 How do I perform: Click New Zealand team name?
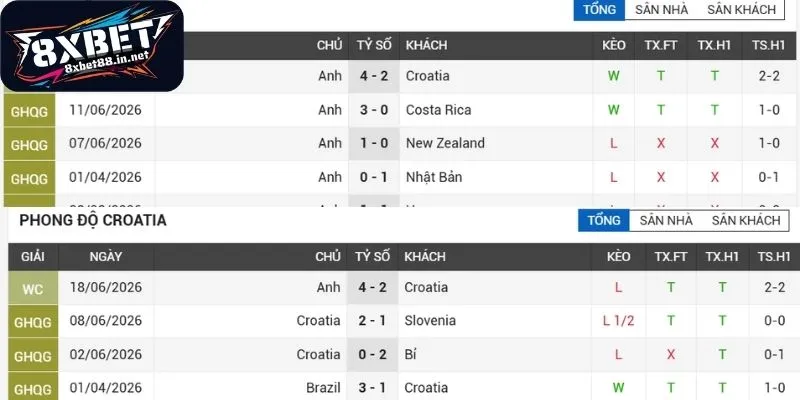(445, 143)
